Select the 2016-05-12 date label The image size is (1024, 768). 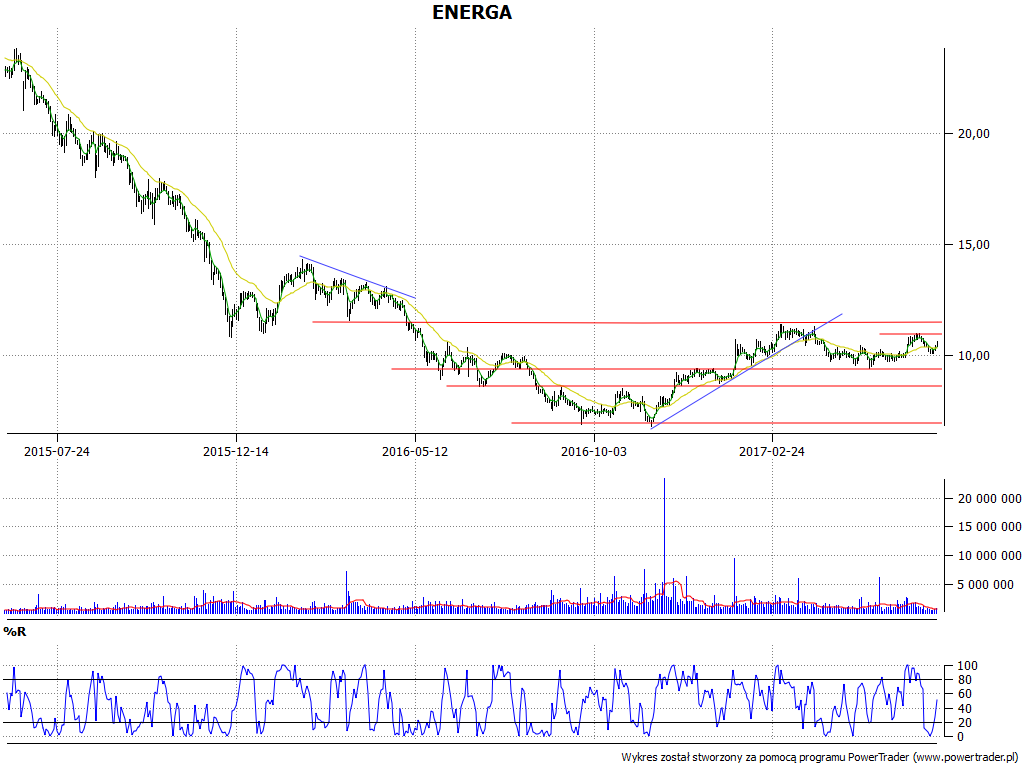pyautogui.click(x=415, y=451)
